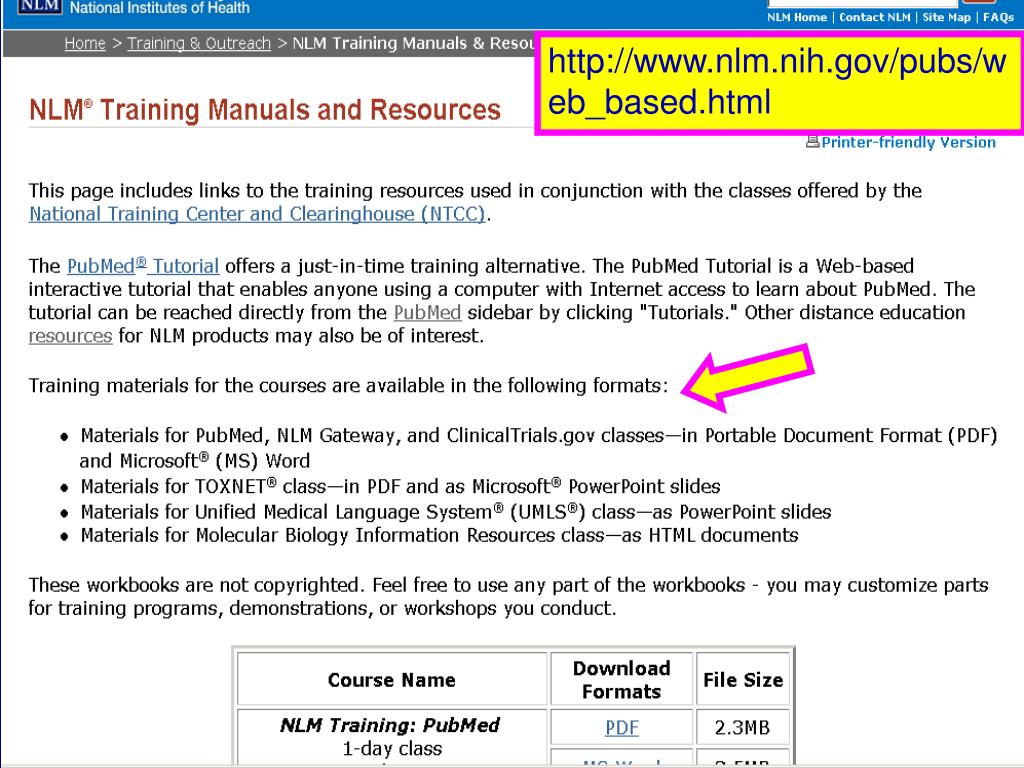1024x768 pixels.
Task: Go to Home breadcrumb link
Action: click(x=85, y=43)
